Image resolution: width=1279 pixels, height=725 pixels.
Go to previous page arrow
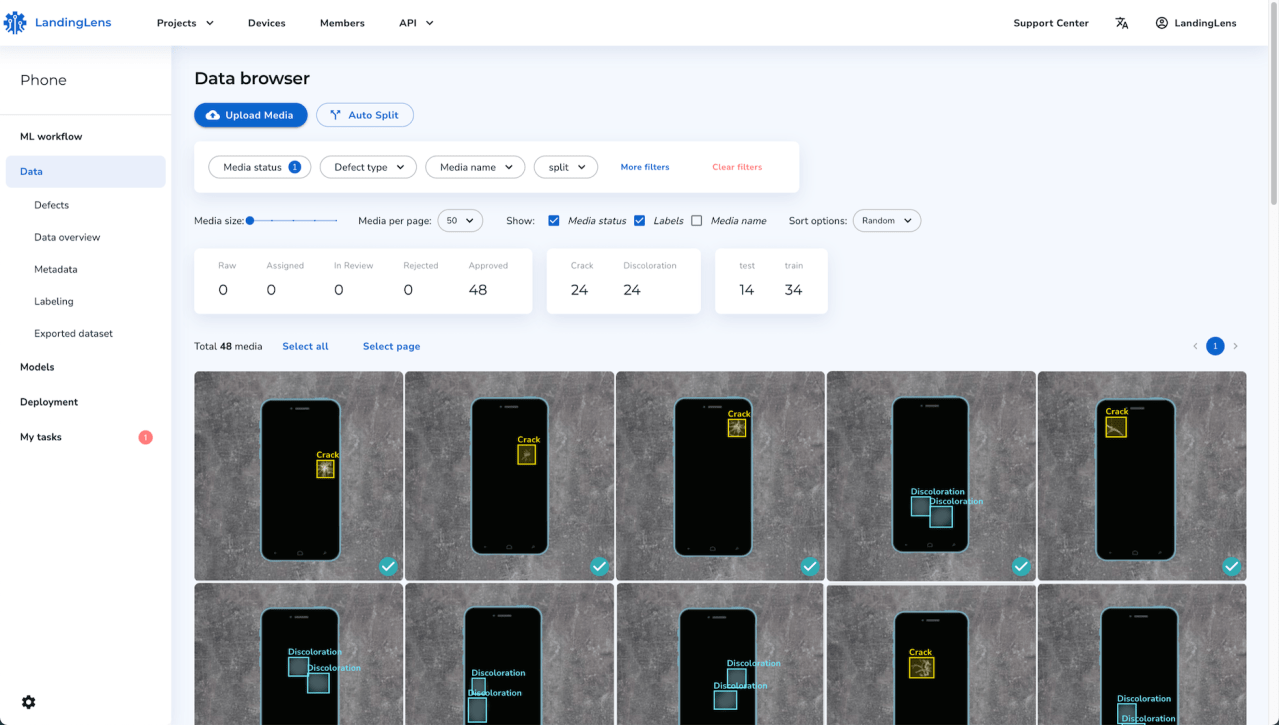pos(1195,346)
